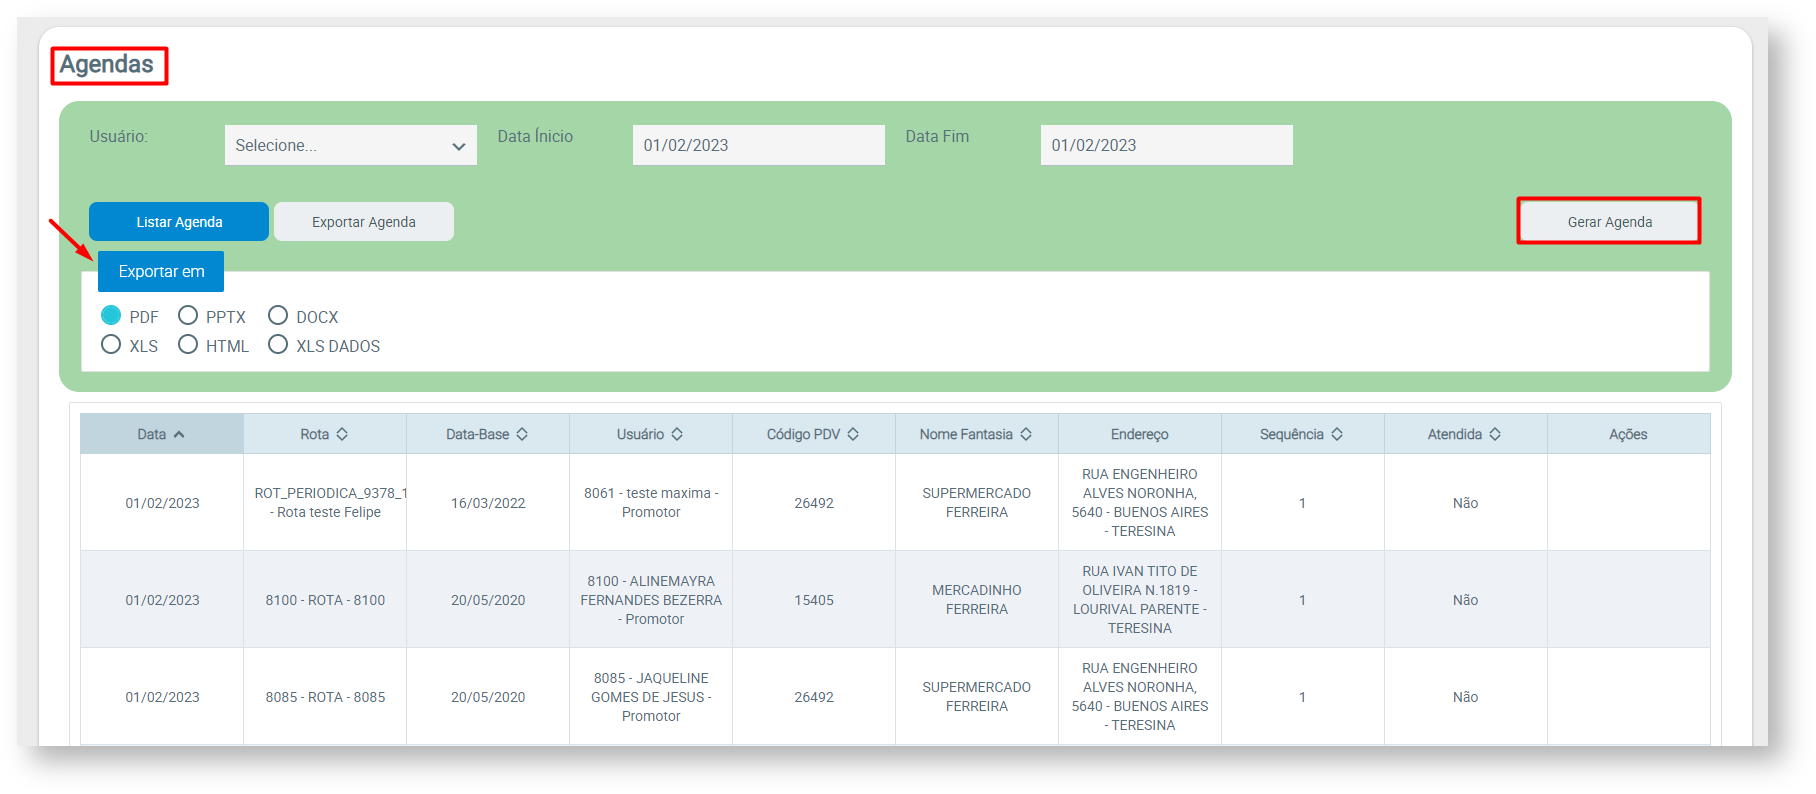Sort table by Data column arrow
Screen dimensions: 1816x794
tap(179, 435)
